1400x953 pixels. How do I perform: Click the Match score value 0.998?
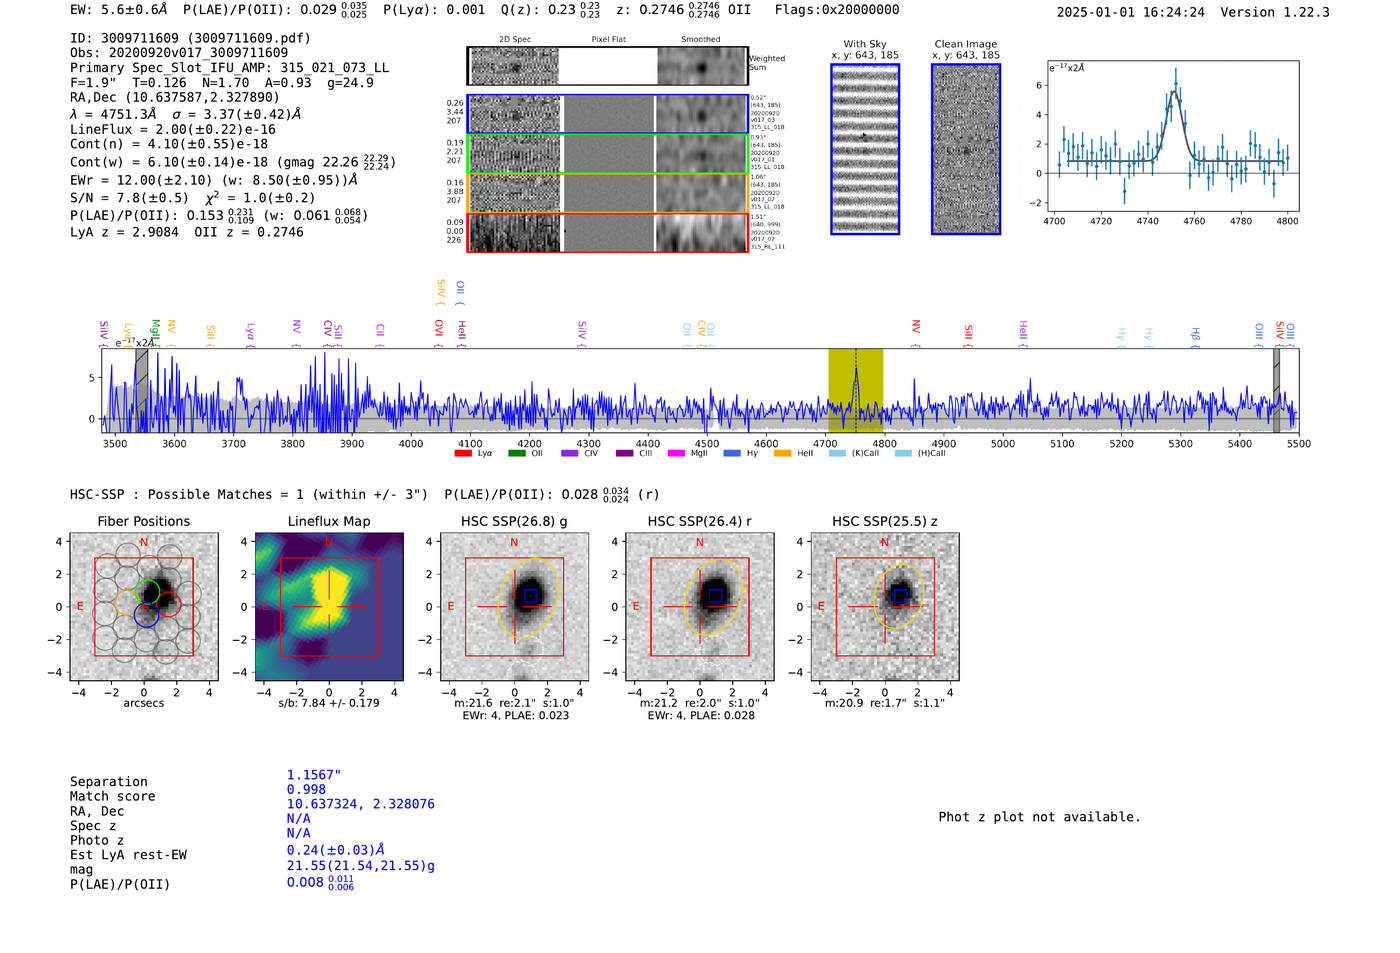306,790
